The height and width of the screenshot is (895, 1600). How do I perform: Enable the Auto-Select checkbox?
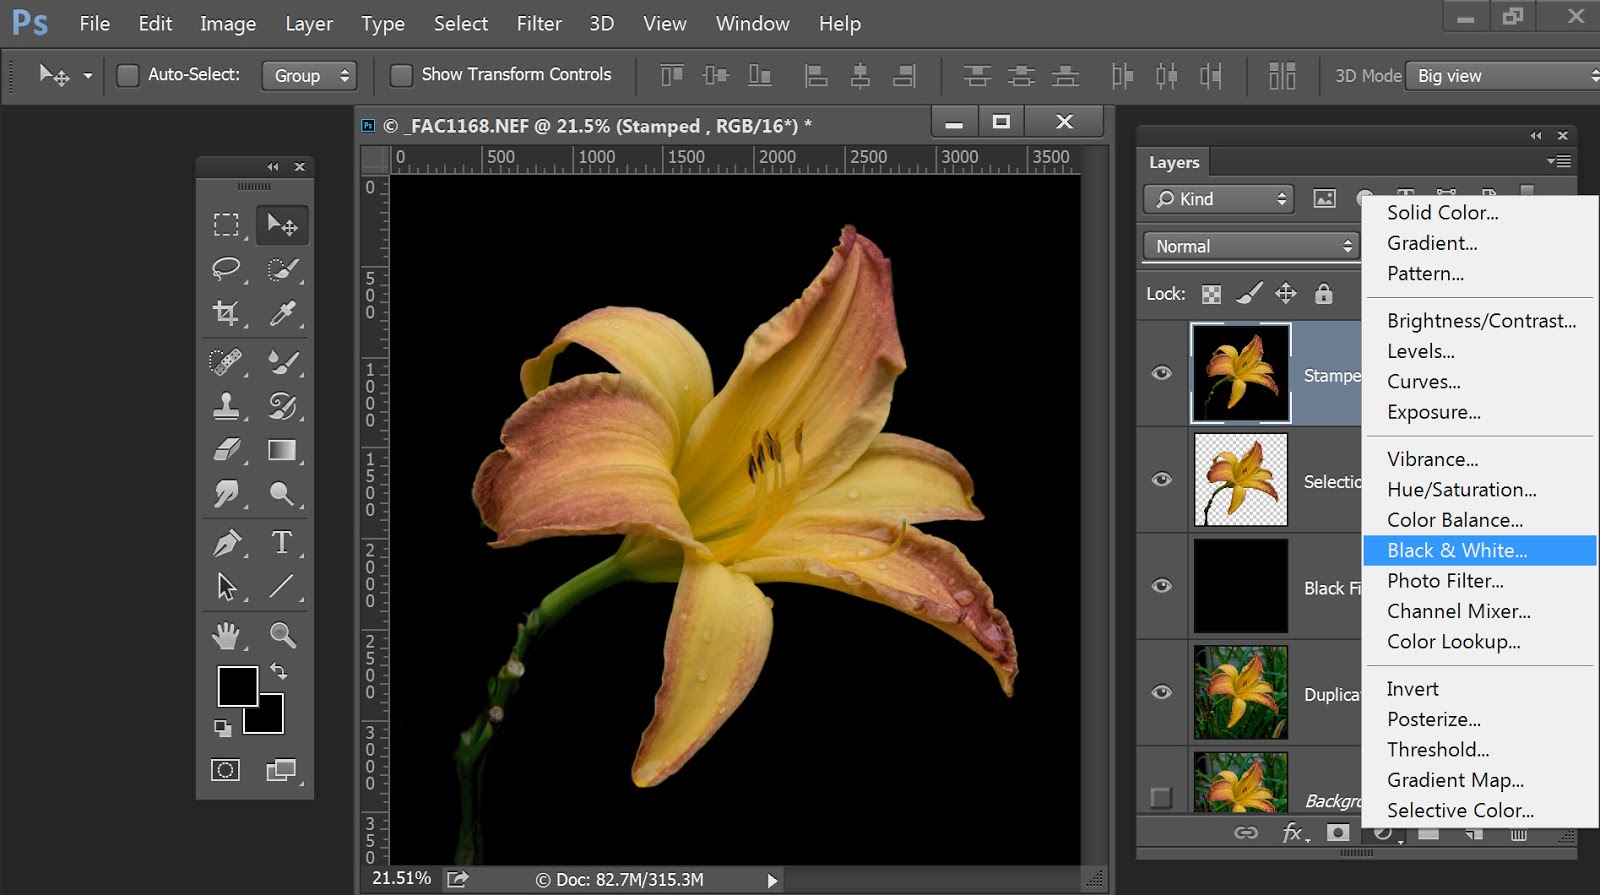pos(128,75)
